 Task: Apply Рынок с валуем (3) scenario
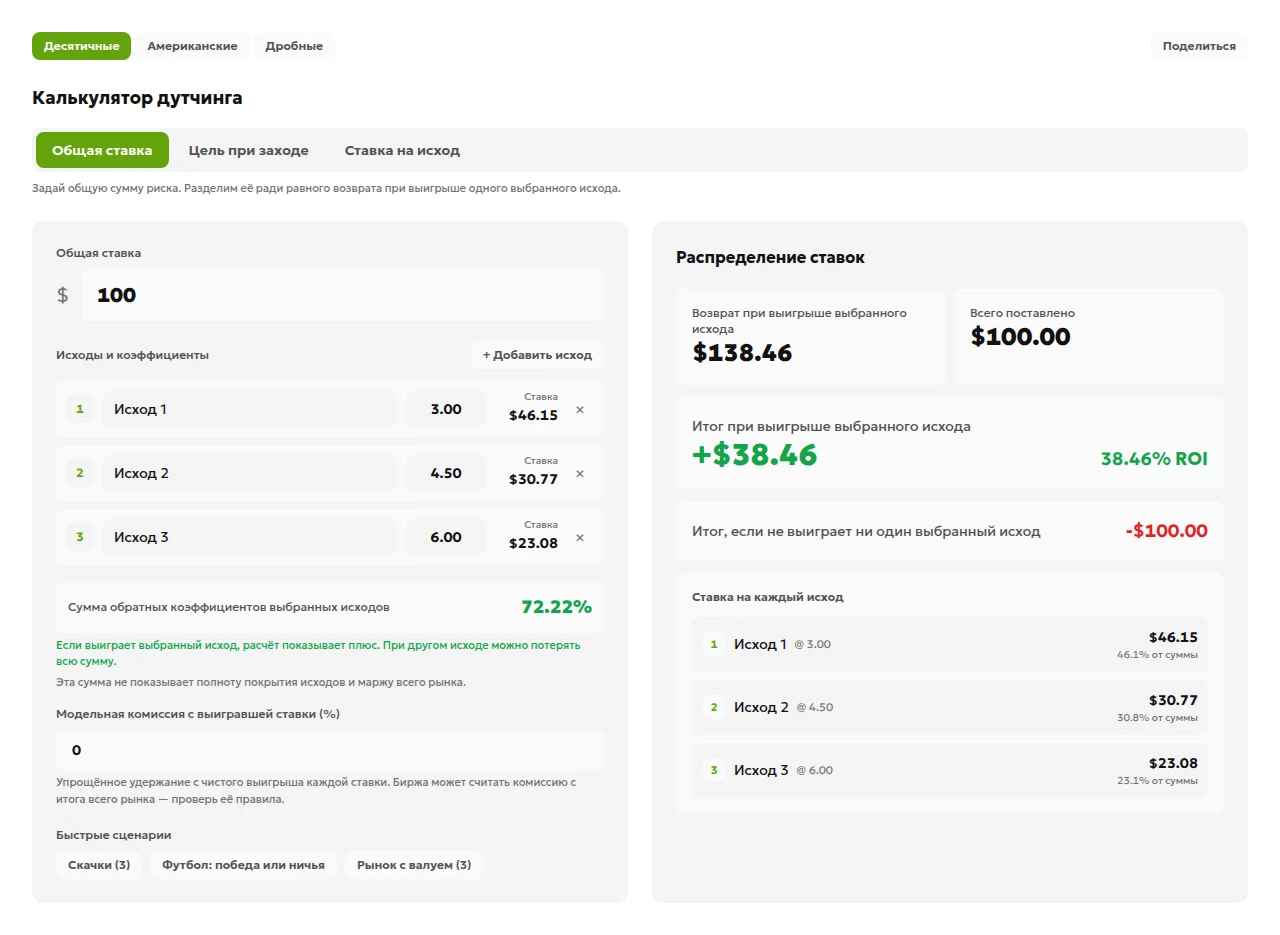[x=414, y=865]
